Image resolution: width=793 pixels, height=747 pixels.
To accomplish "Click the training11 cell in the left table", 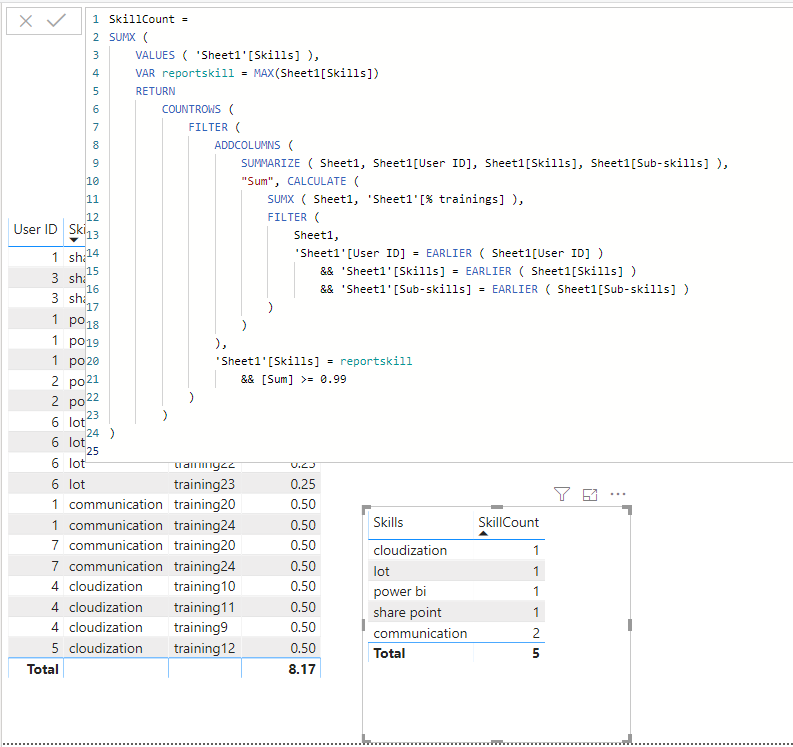I will pos(204,607).
